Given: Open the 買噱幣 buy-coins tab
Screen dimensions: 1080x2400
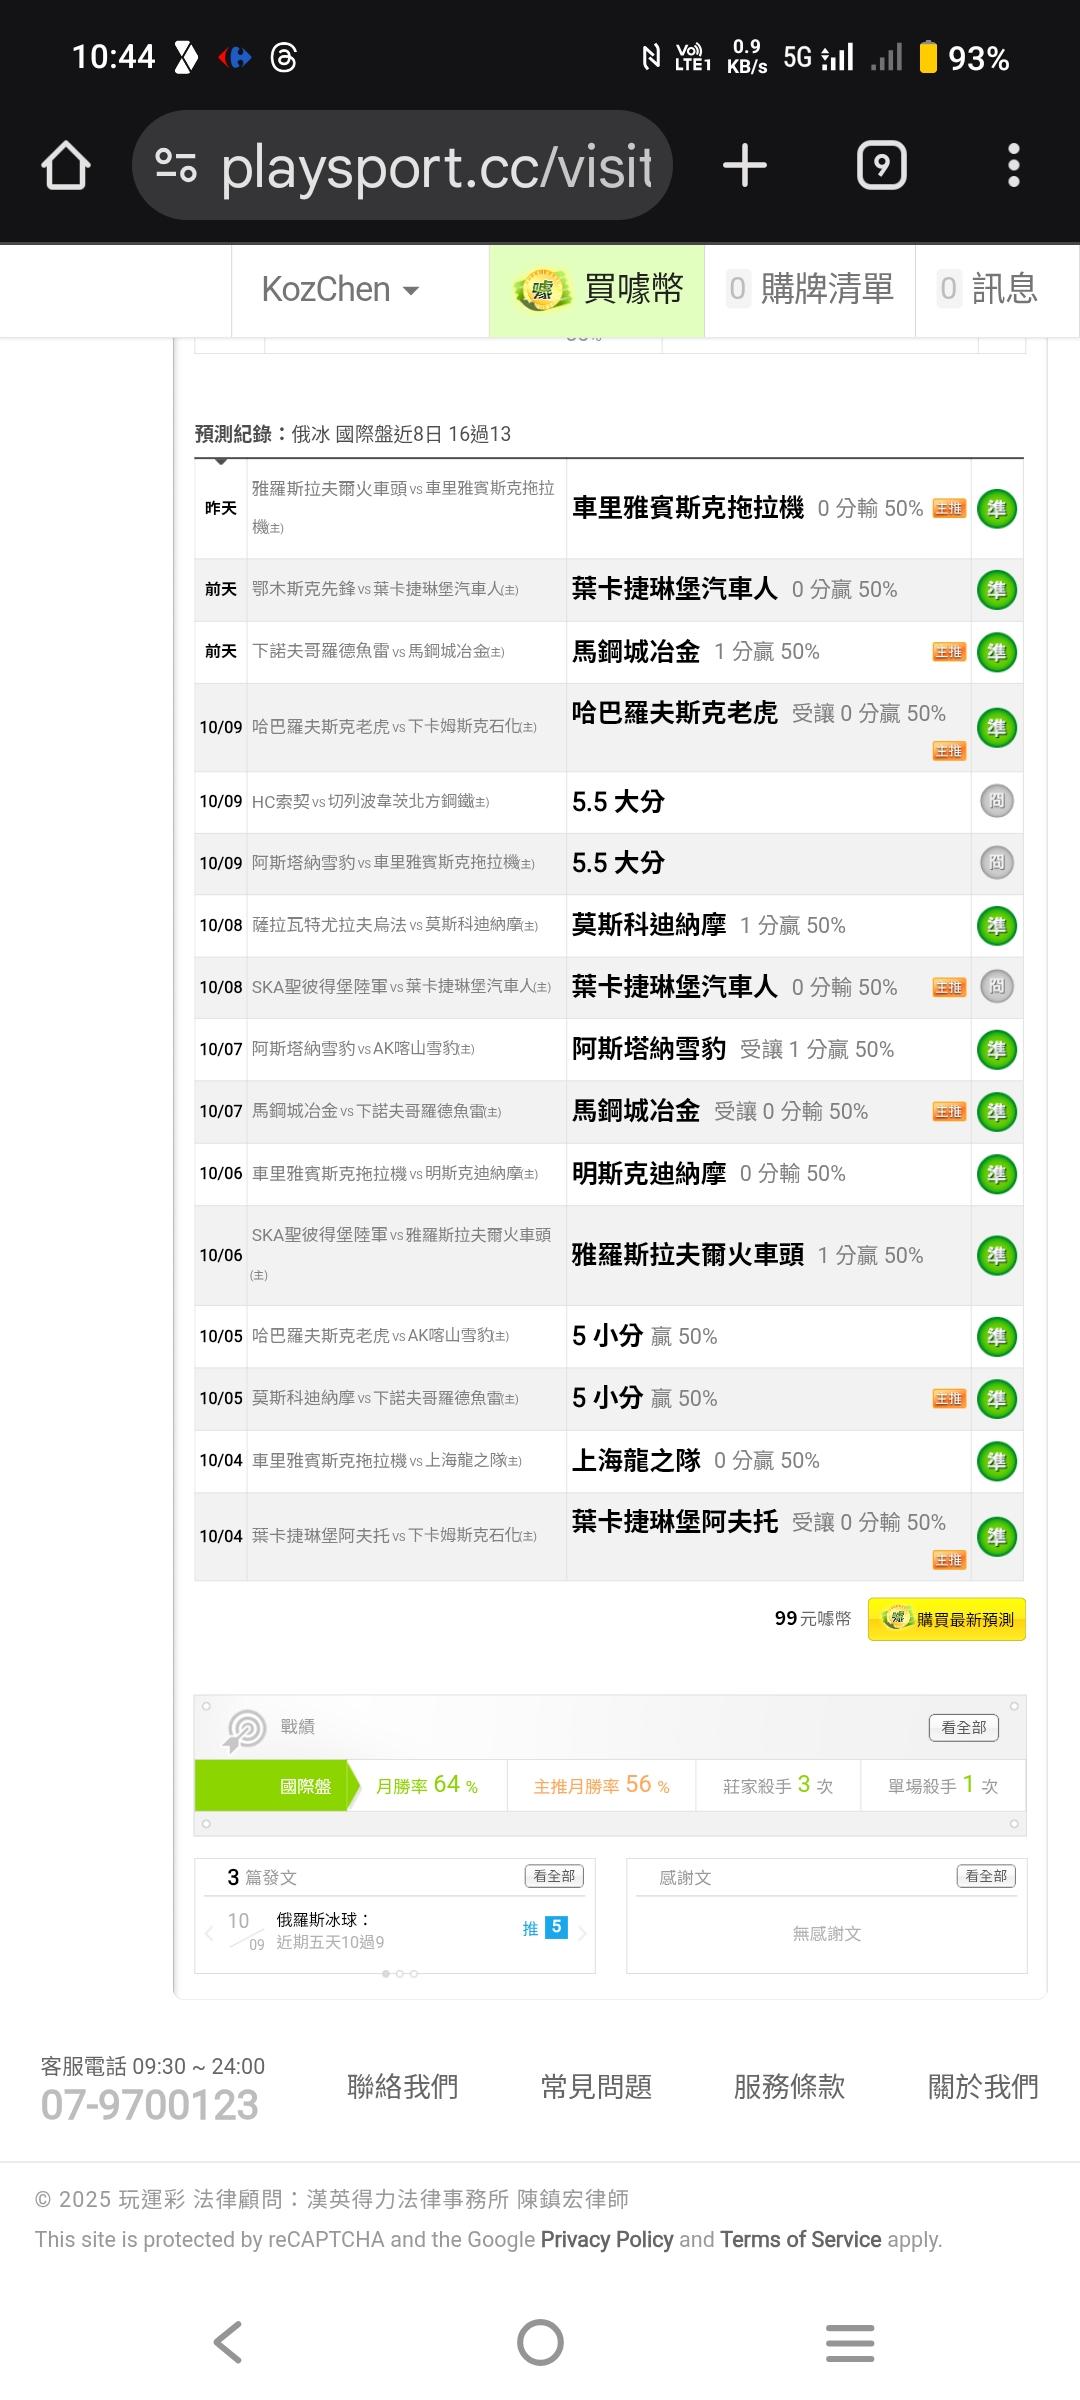Looking at the screenshot, I should pos(597,290).
